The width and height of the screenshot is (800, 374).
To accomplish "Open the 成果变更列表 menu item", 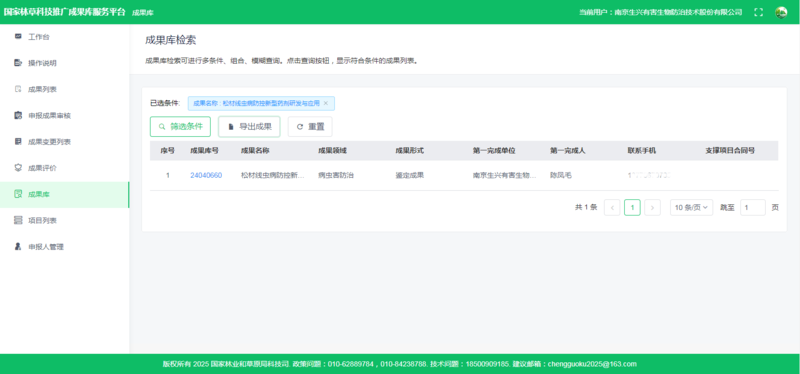I will (x=64, y=141).
